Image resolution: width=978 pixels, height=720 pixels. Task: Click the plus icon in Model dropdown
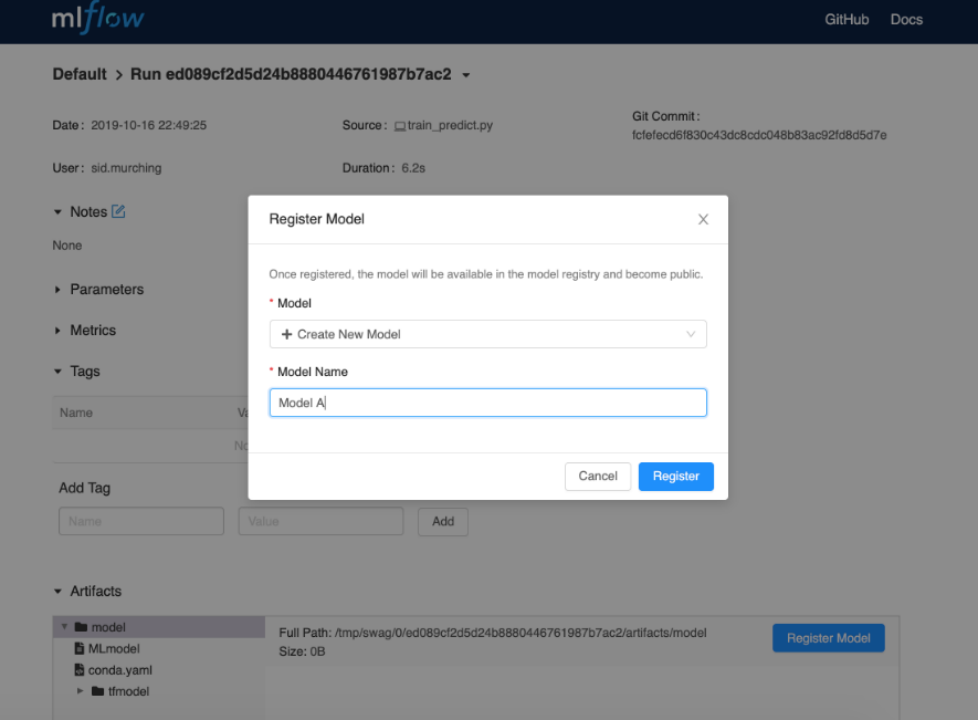(287, 334)
